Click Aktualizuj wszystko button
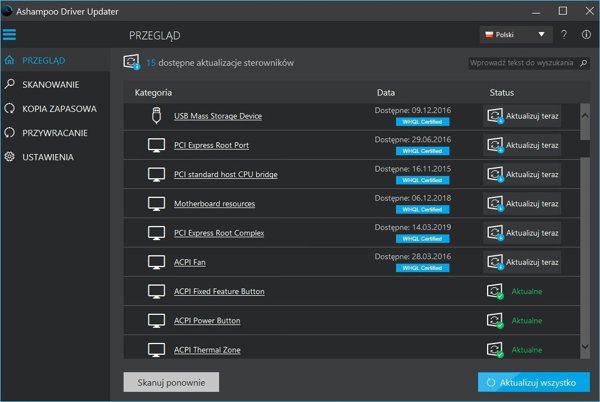This screenshot has height=402, width=600. 533,382
